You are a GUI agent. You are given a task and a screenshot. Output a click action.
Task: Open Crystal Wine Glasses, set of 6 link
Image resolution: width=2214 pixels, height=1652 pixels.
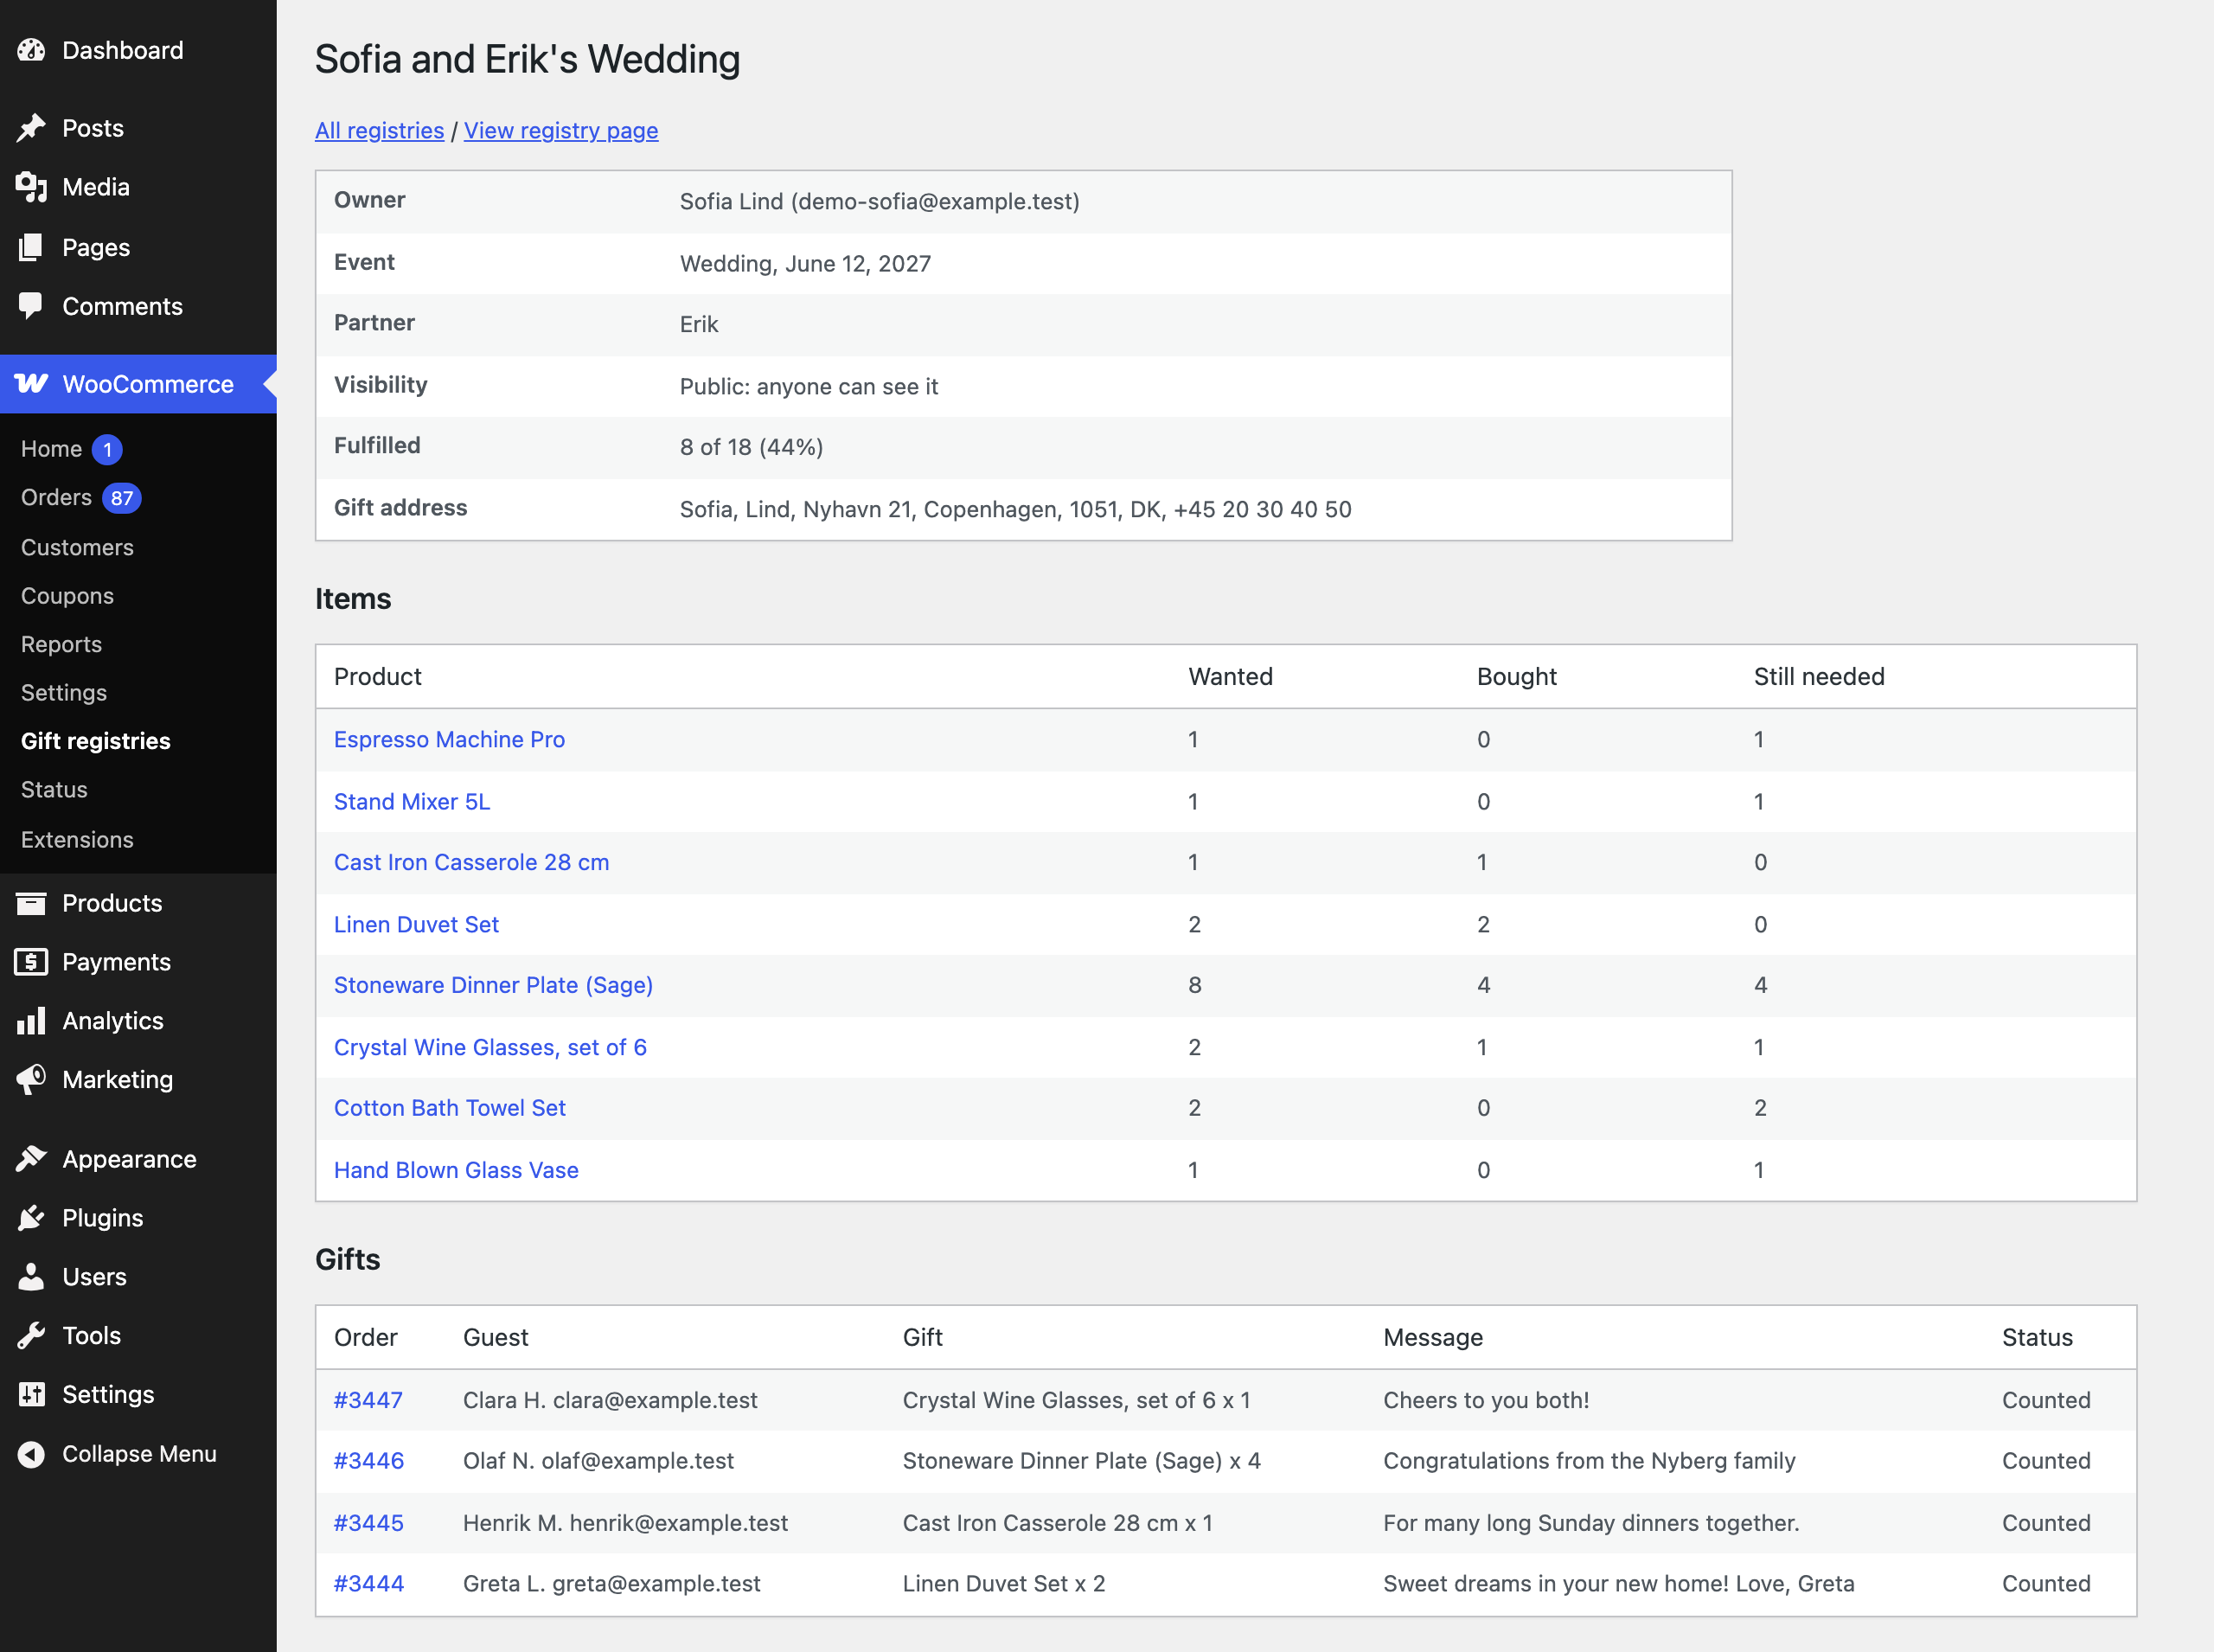tap(490, 1048)
